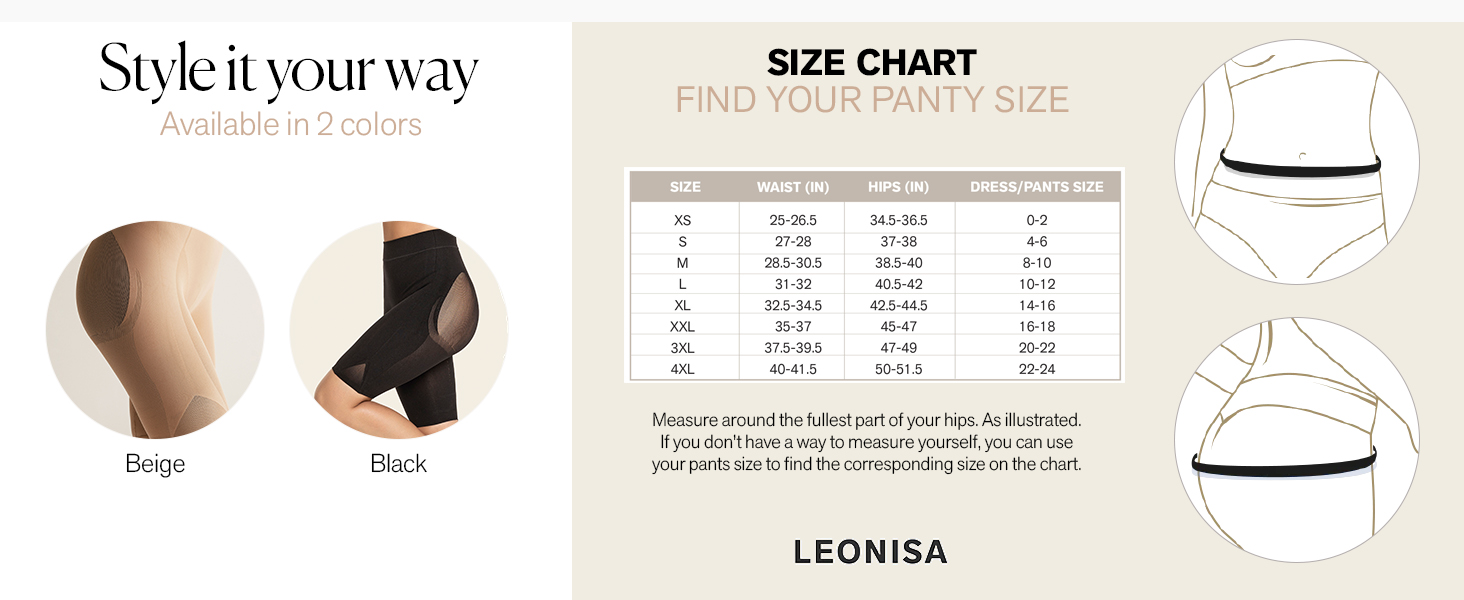Image resolution: width=1464 pixels, height=600 pixels.
Task: Click the WAIST (IN) column header
Action: tap(793, 187)
